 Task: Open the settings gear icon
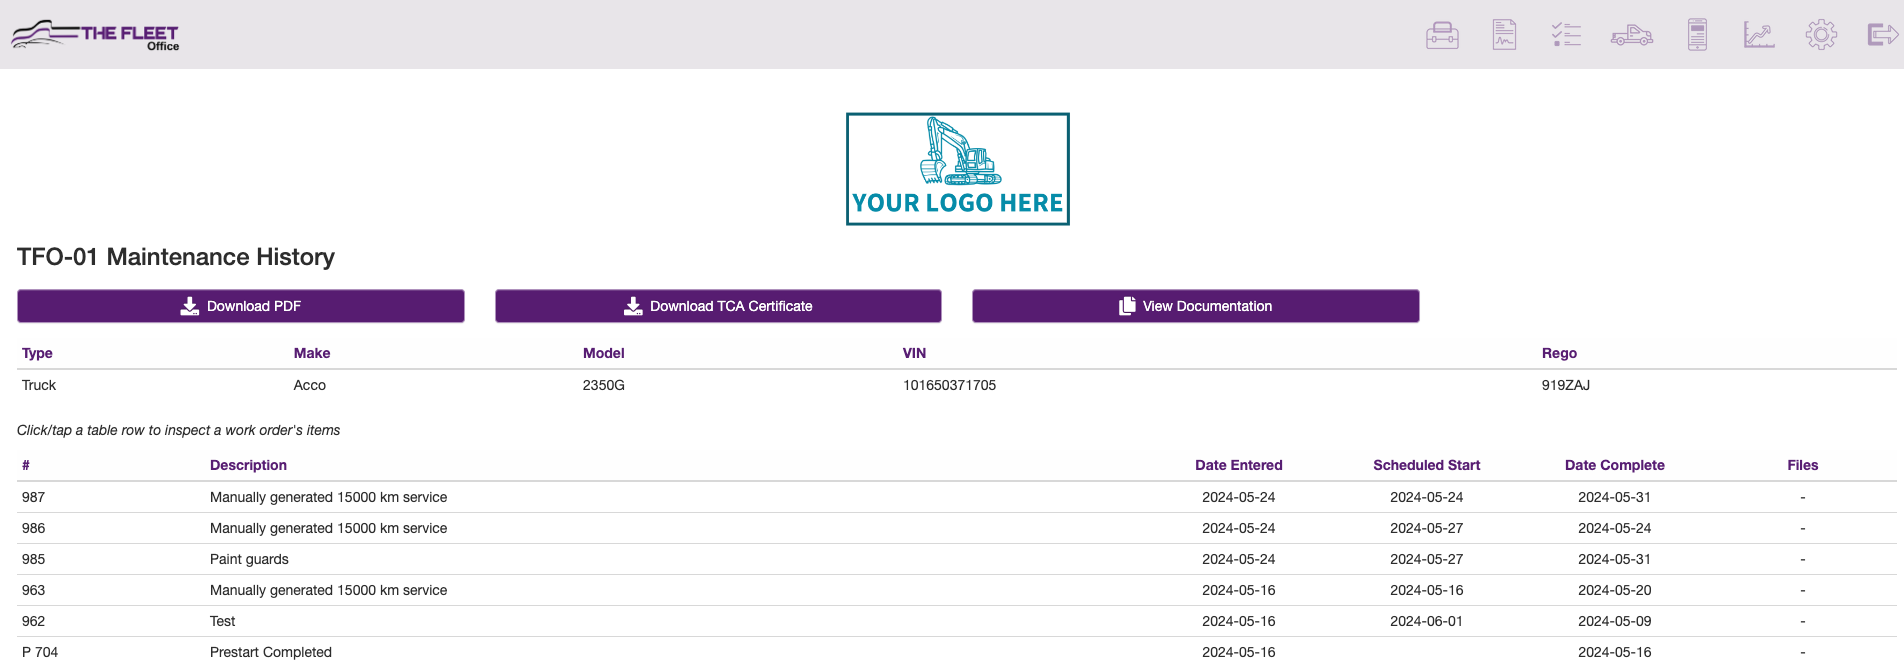[x=1821, y=35]
